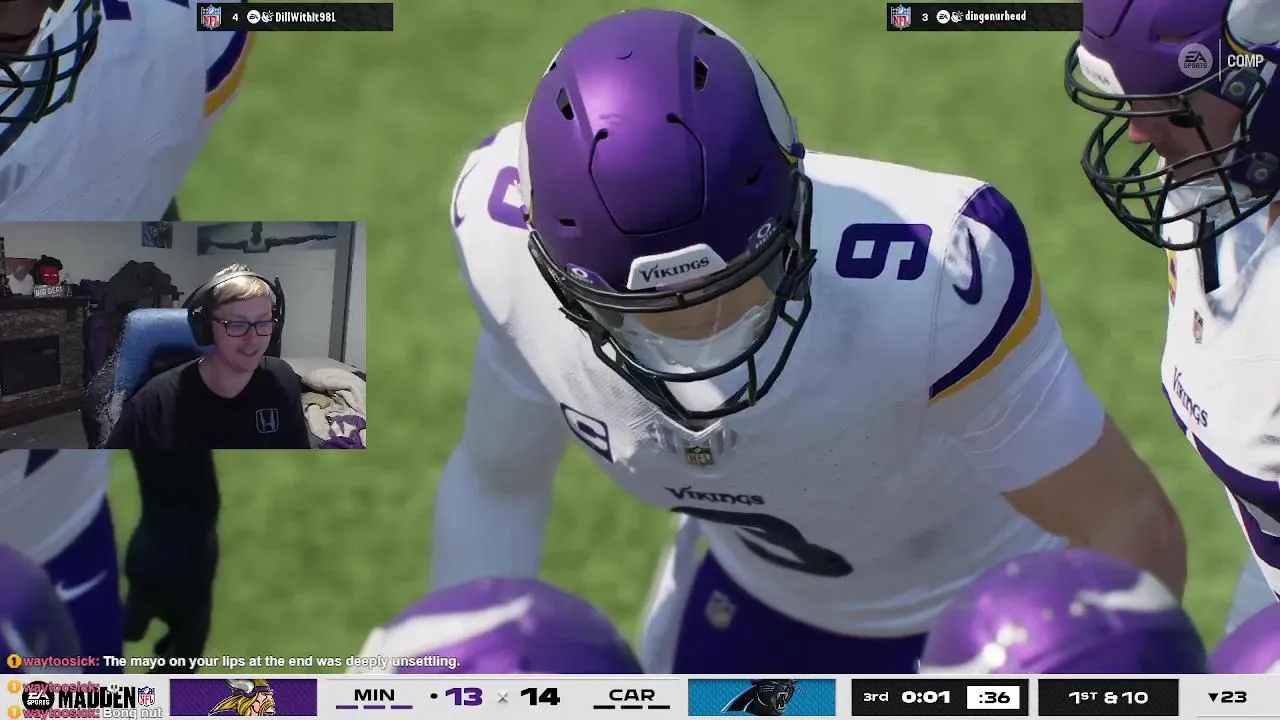The height and width of the screenshot is (720, 1280).
Task: Click the 'Bong nut' chat message
Action: coord(132,713)
